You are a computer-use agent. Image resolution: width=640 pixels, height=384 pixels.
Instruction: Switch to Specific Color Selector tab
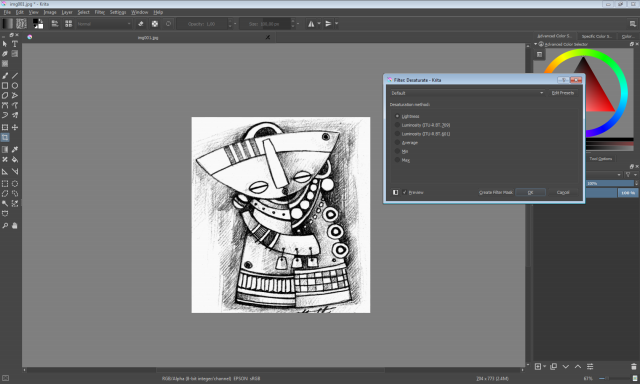click(x=596, y=36)
